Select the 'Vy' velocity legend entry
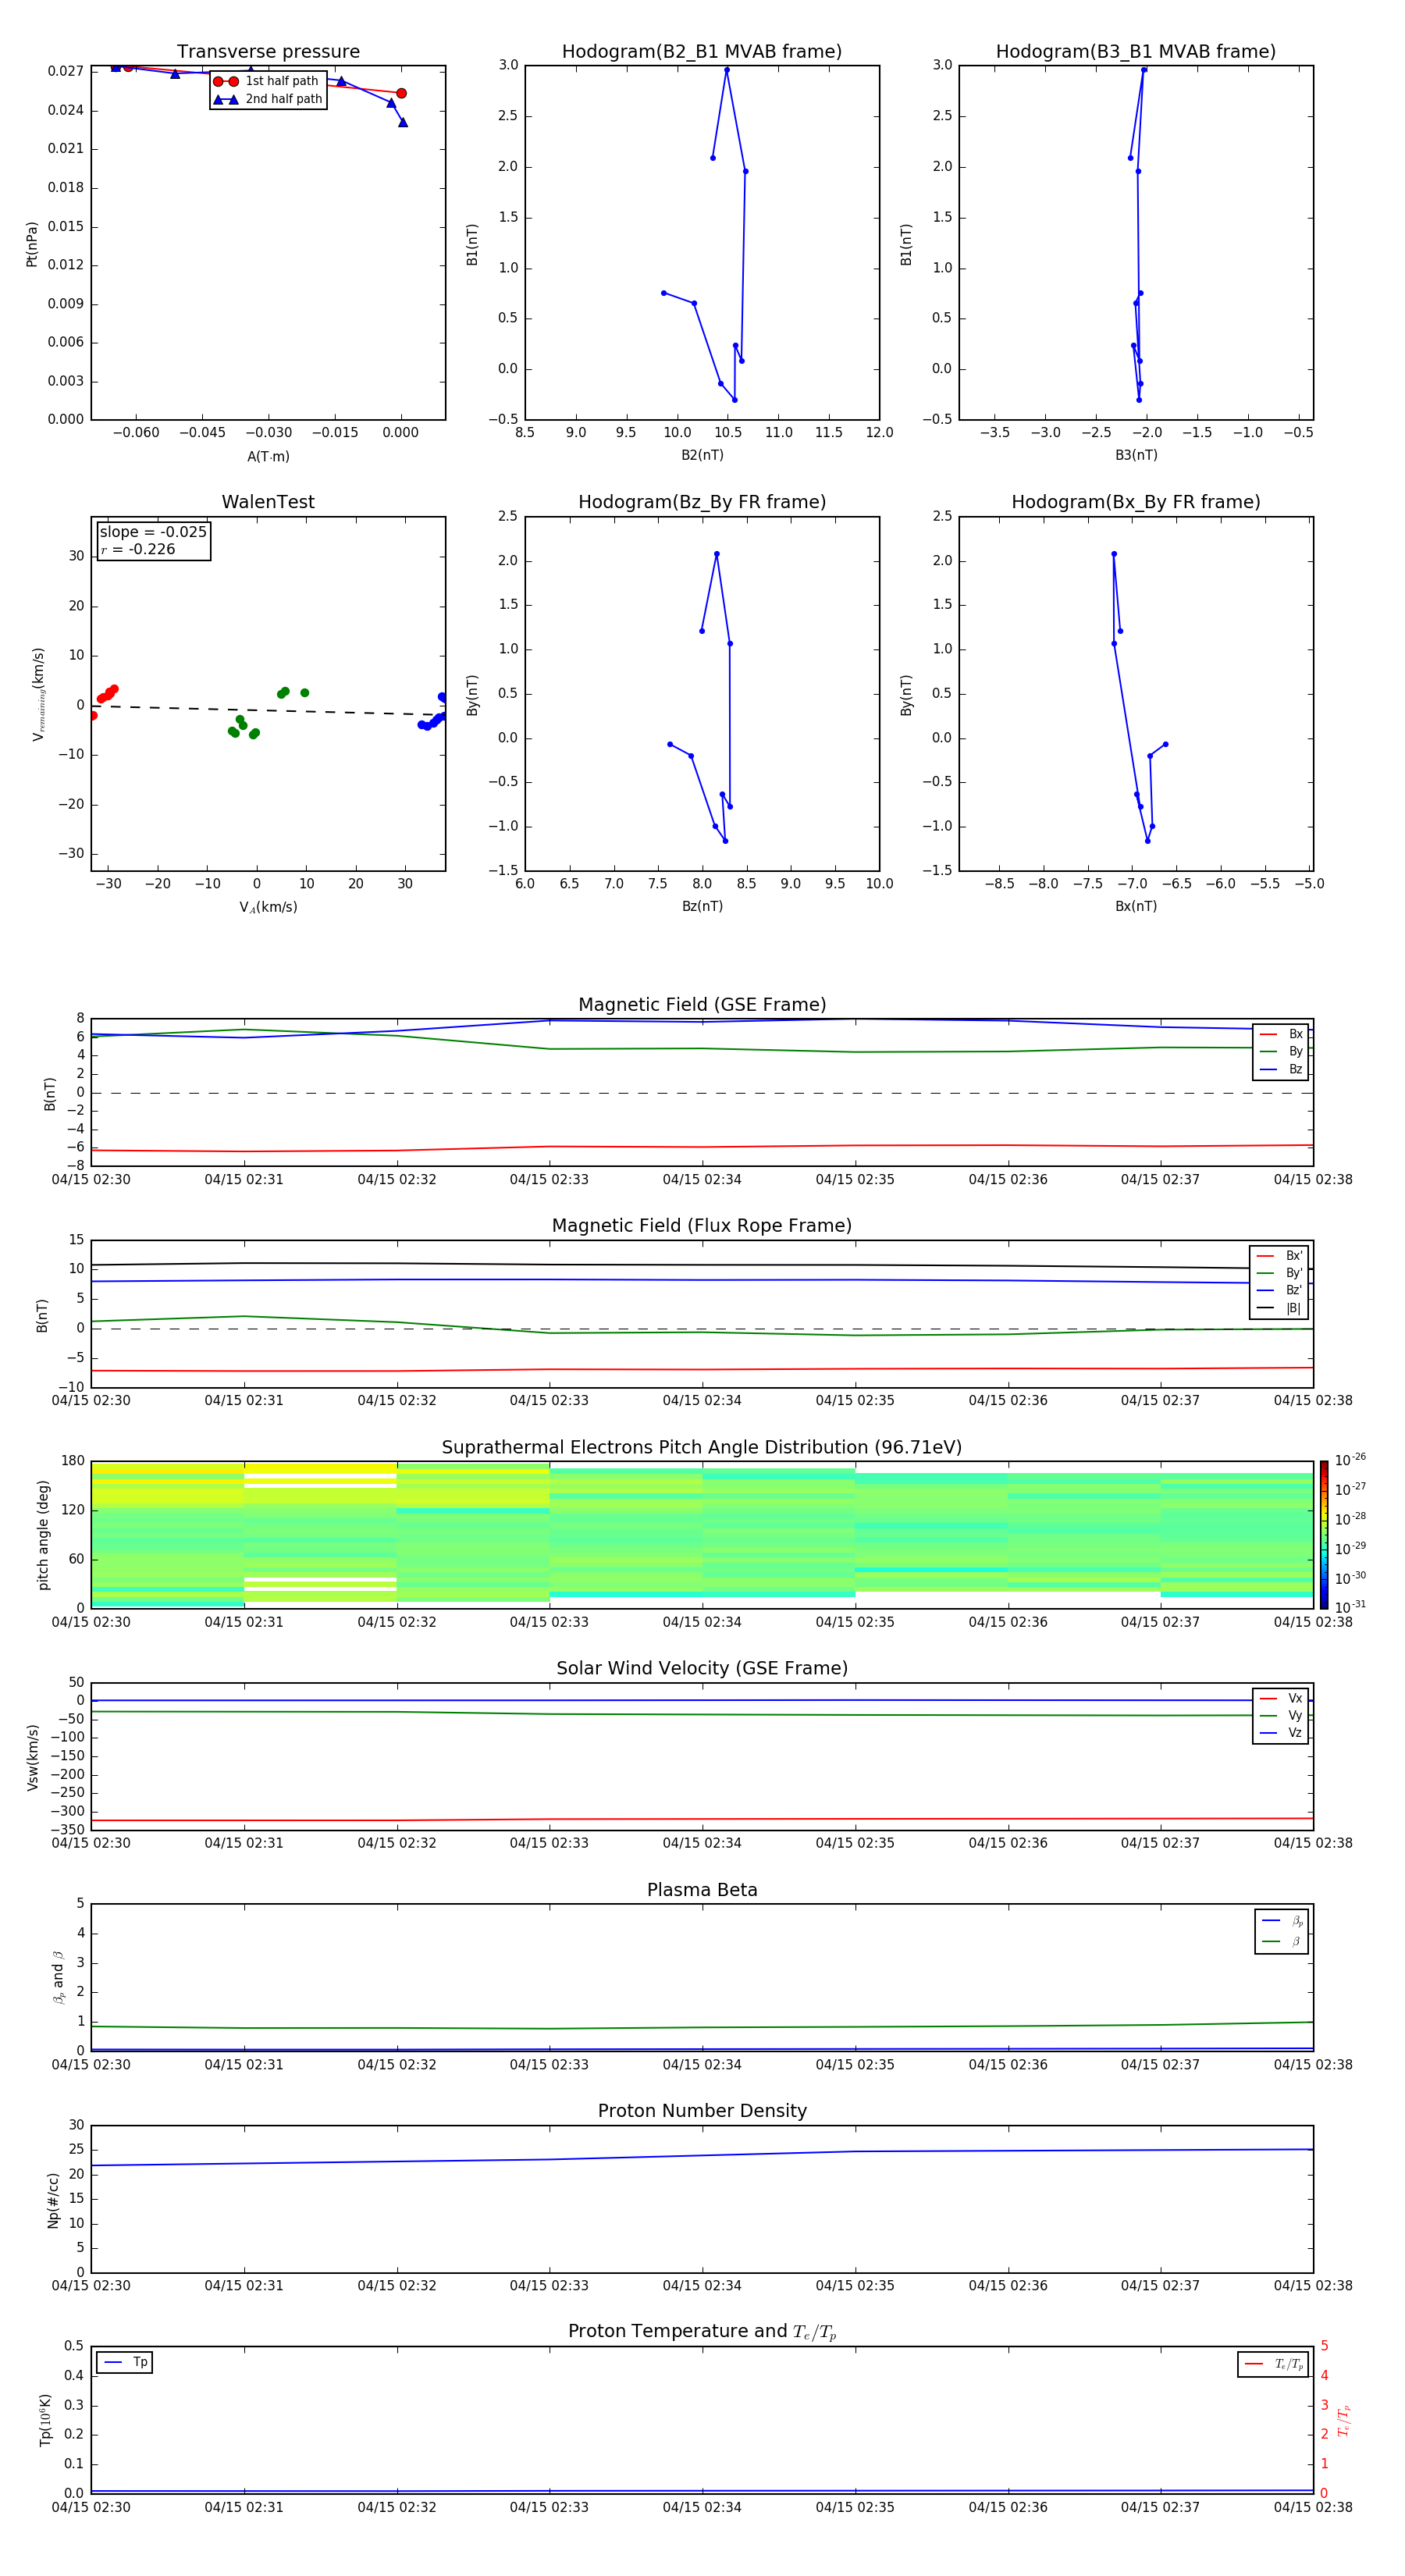 click(1281, 1716)
